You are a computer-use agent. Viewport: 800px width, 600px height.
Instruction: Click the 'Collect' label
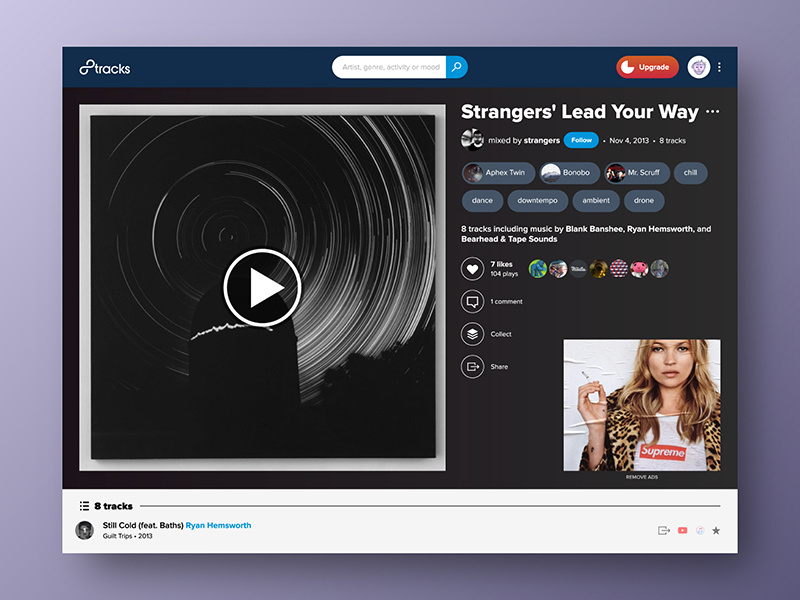[501, 334]
